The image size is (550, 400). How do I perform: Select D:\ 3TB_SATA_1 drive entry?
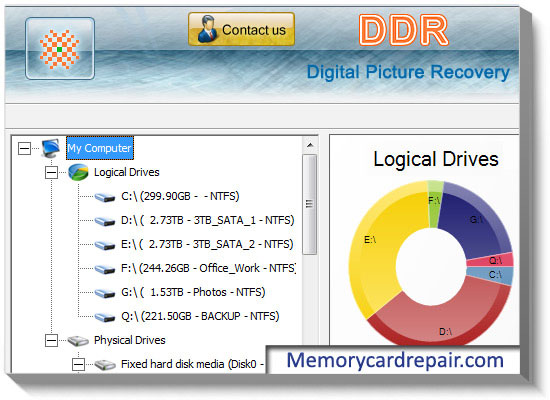point(208,220)
